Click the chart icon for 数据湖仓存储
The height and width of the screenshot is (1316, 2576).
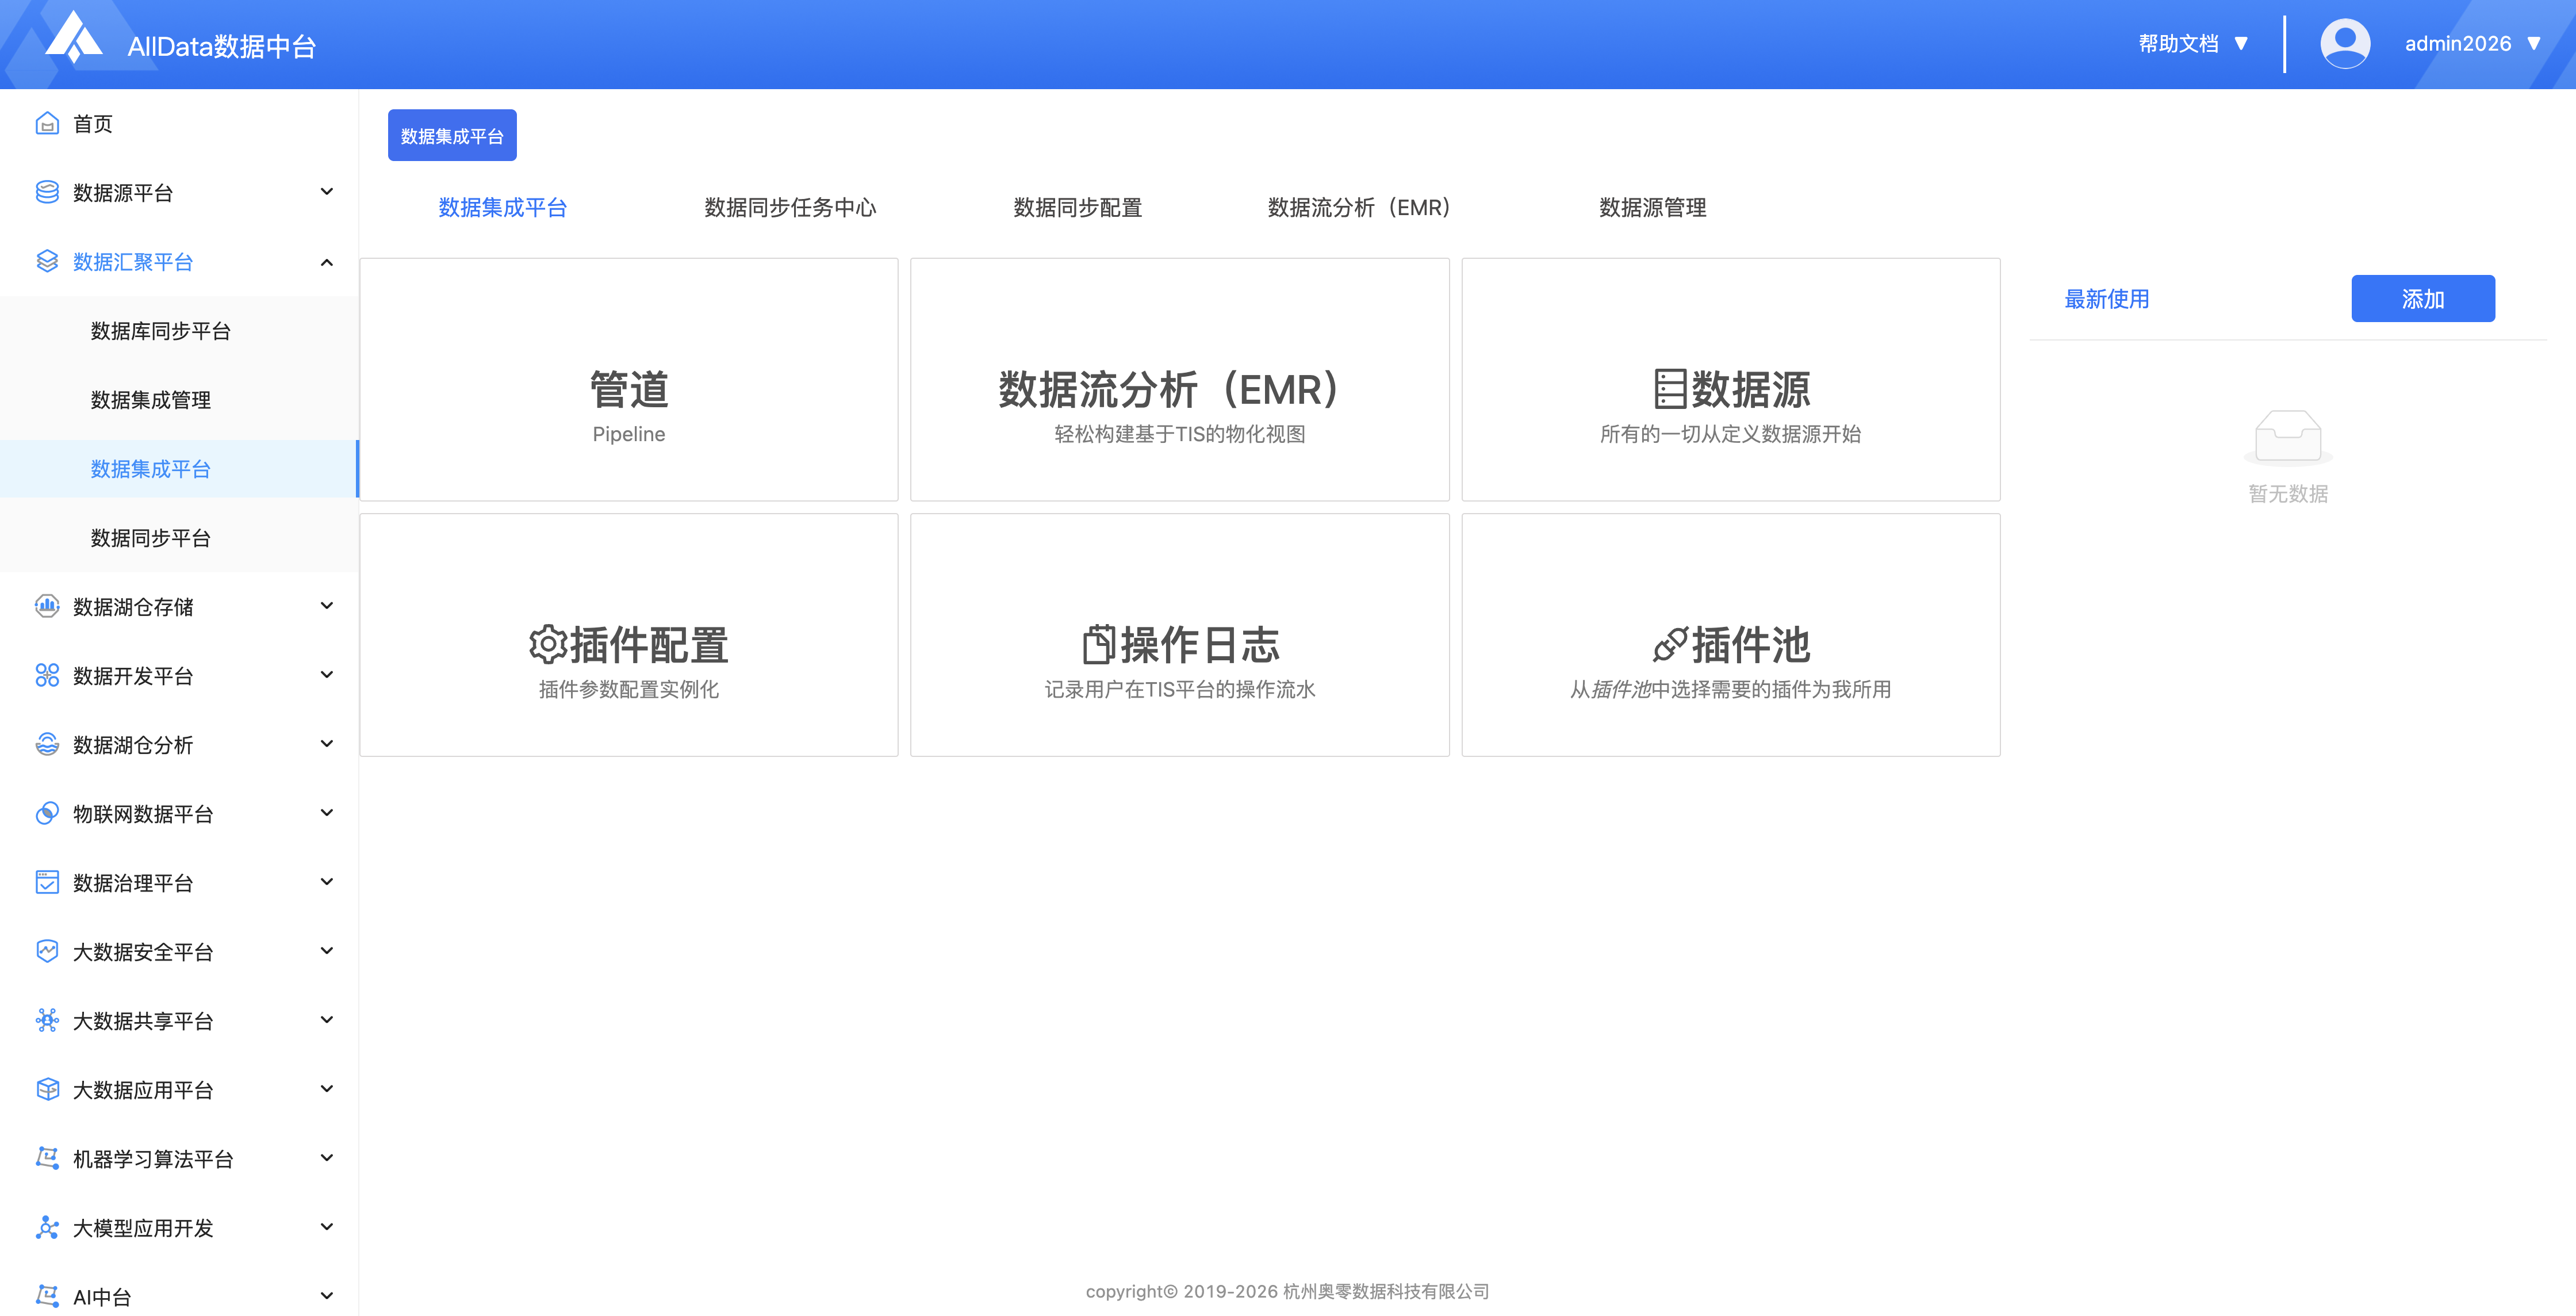tap(47, 606)
